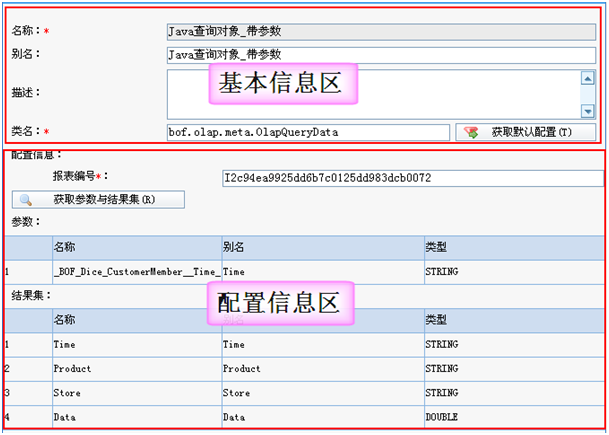
Task: Click the 名称 header in the 结果集 table
Action: (137, 320)
